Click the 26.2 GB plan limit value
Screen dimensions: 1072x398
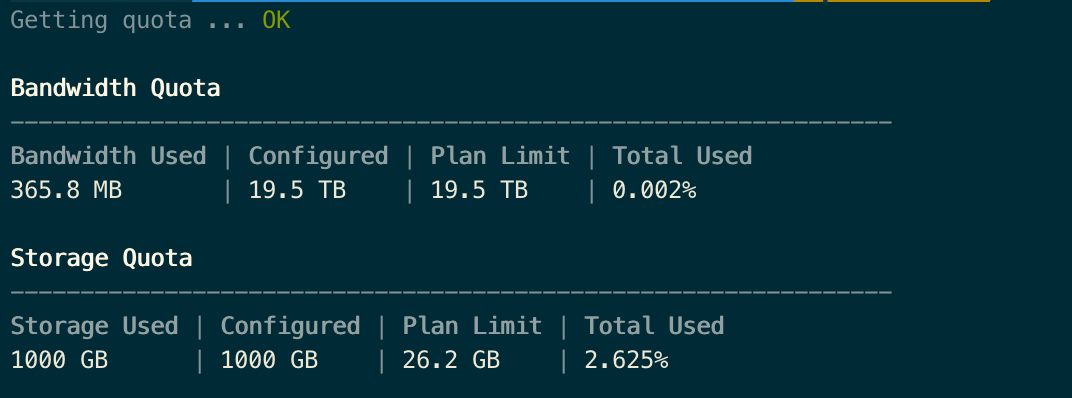point(451,360)
